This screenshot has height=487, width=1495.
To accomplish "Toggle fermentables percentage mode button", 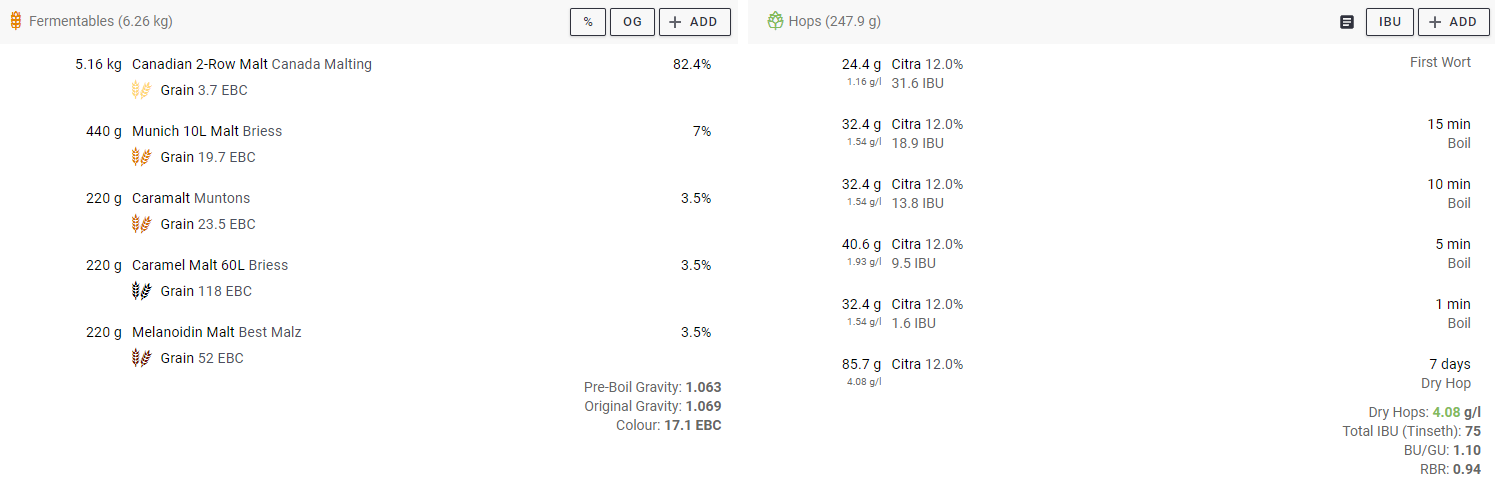I will click(588, 22).
